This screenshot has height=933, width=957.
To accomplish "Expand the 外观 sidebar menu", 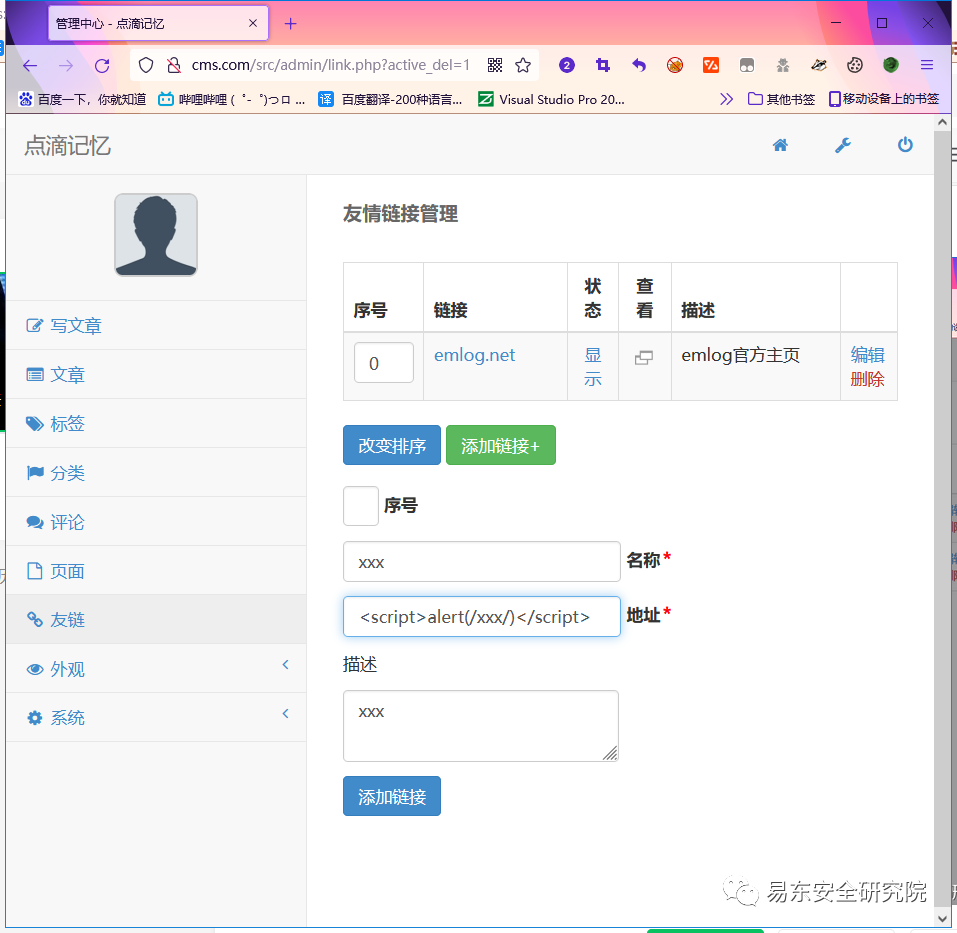I will pos(156,669).
